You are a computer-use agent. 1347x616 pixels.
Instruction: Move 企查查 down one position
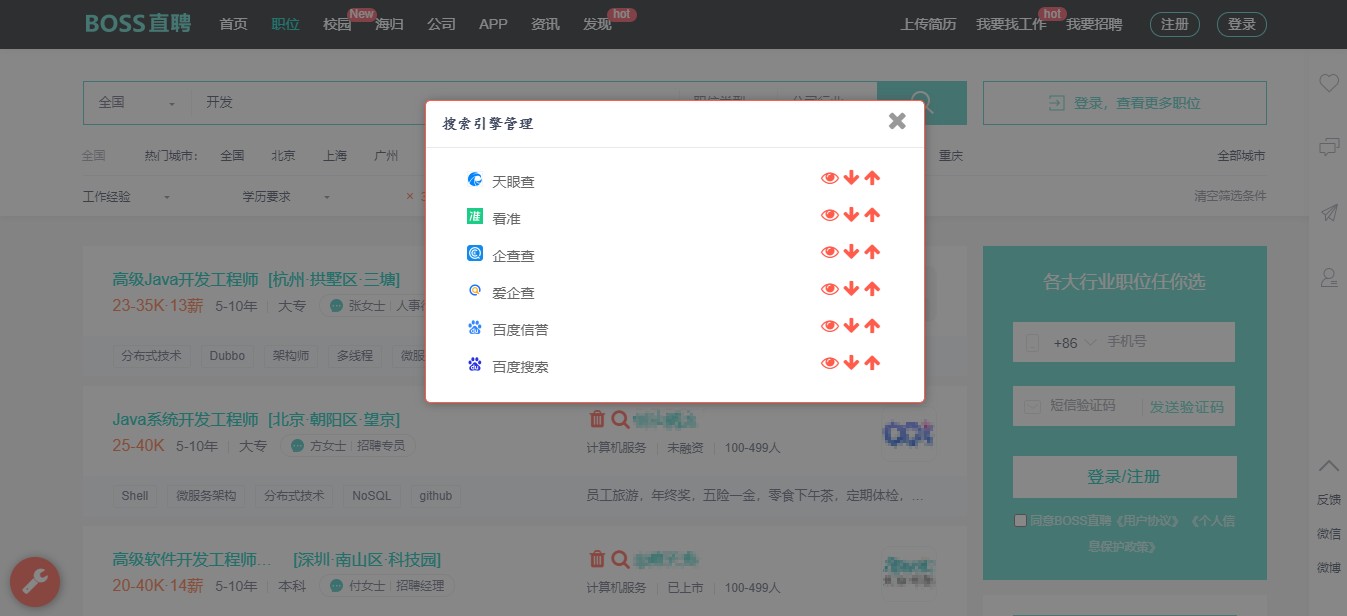click(851, 252)
